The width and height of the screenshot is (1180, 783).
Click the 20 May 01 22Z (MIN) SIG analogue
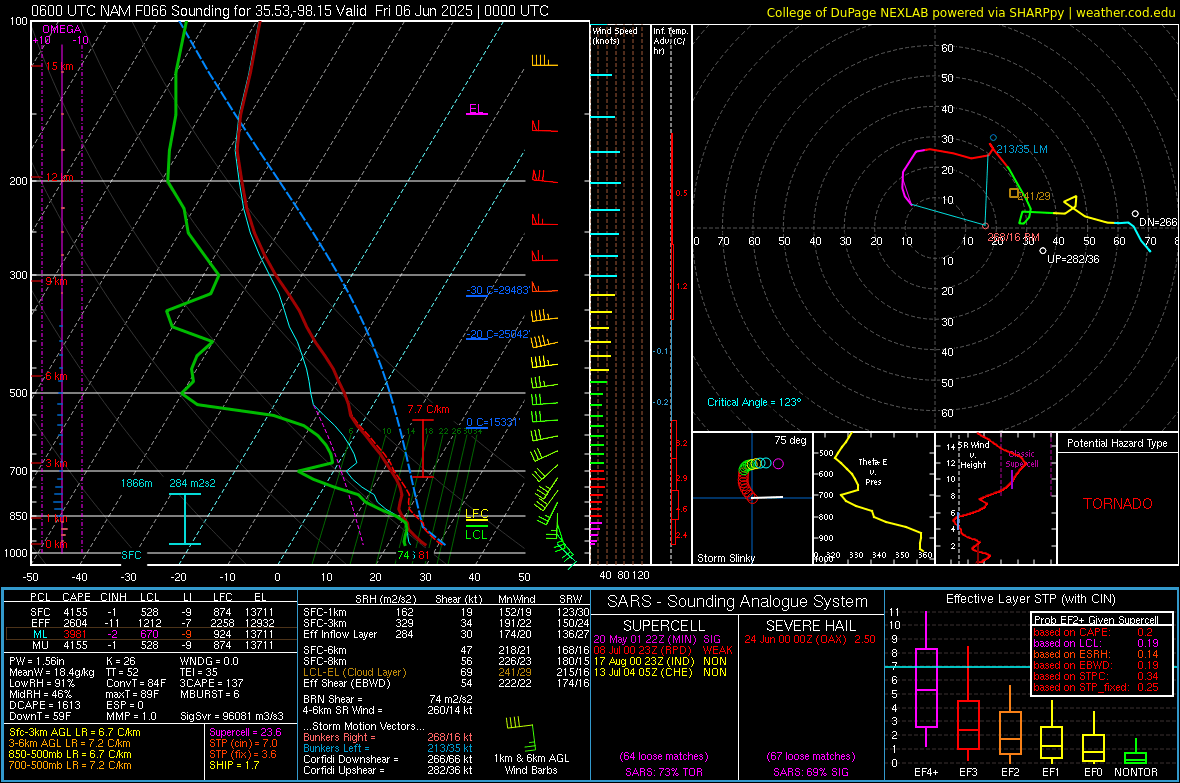[657, 639]
